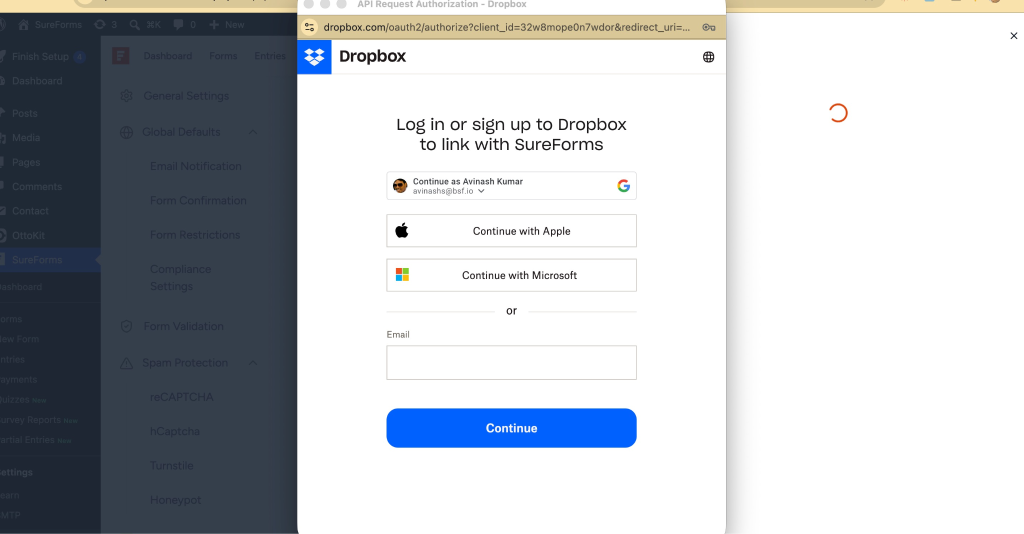Open Media in WordPress sidebar
Screen dimensions: 1024x534
[26, 138]
